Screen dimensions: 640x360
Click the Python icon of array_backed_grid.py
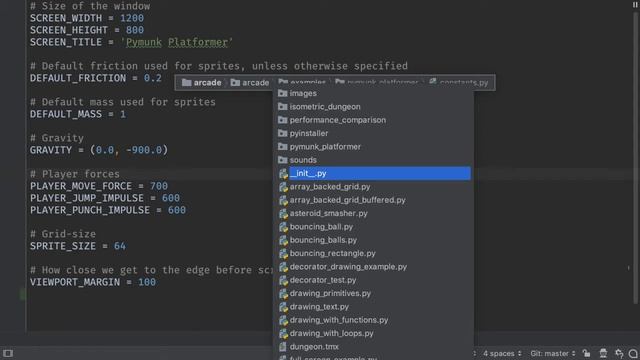(283, 187)
